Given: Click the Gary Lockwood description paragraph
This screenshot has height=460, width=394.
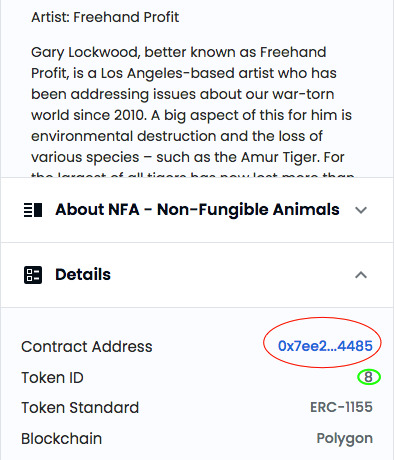Looking at the screenshot, I should 192,111.
